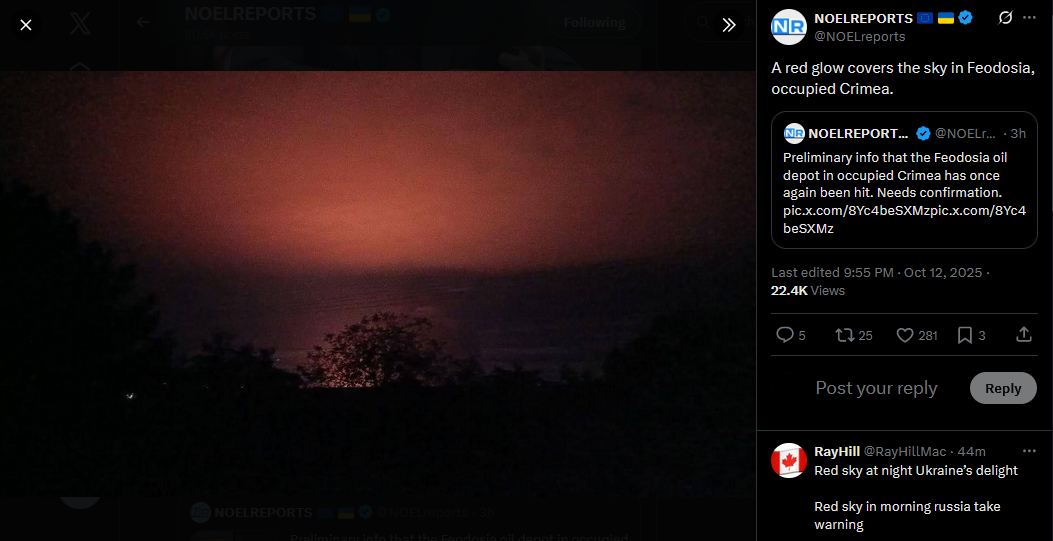The height and width of the screenshot is (541, 1053).
Task: Click the dimmed back arrow in background page
Action: 142,22
